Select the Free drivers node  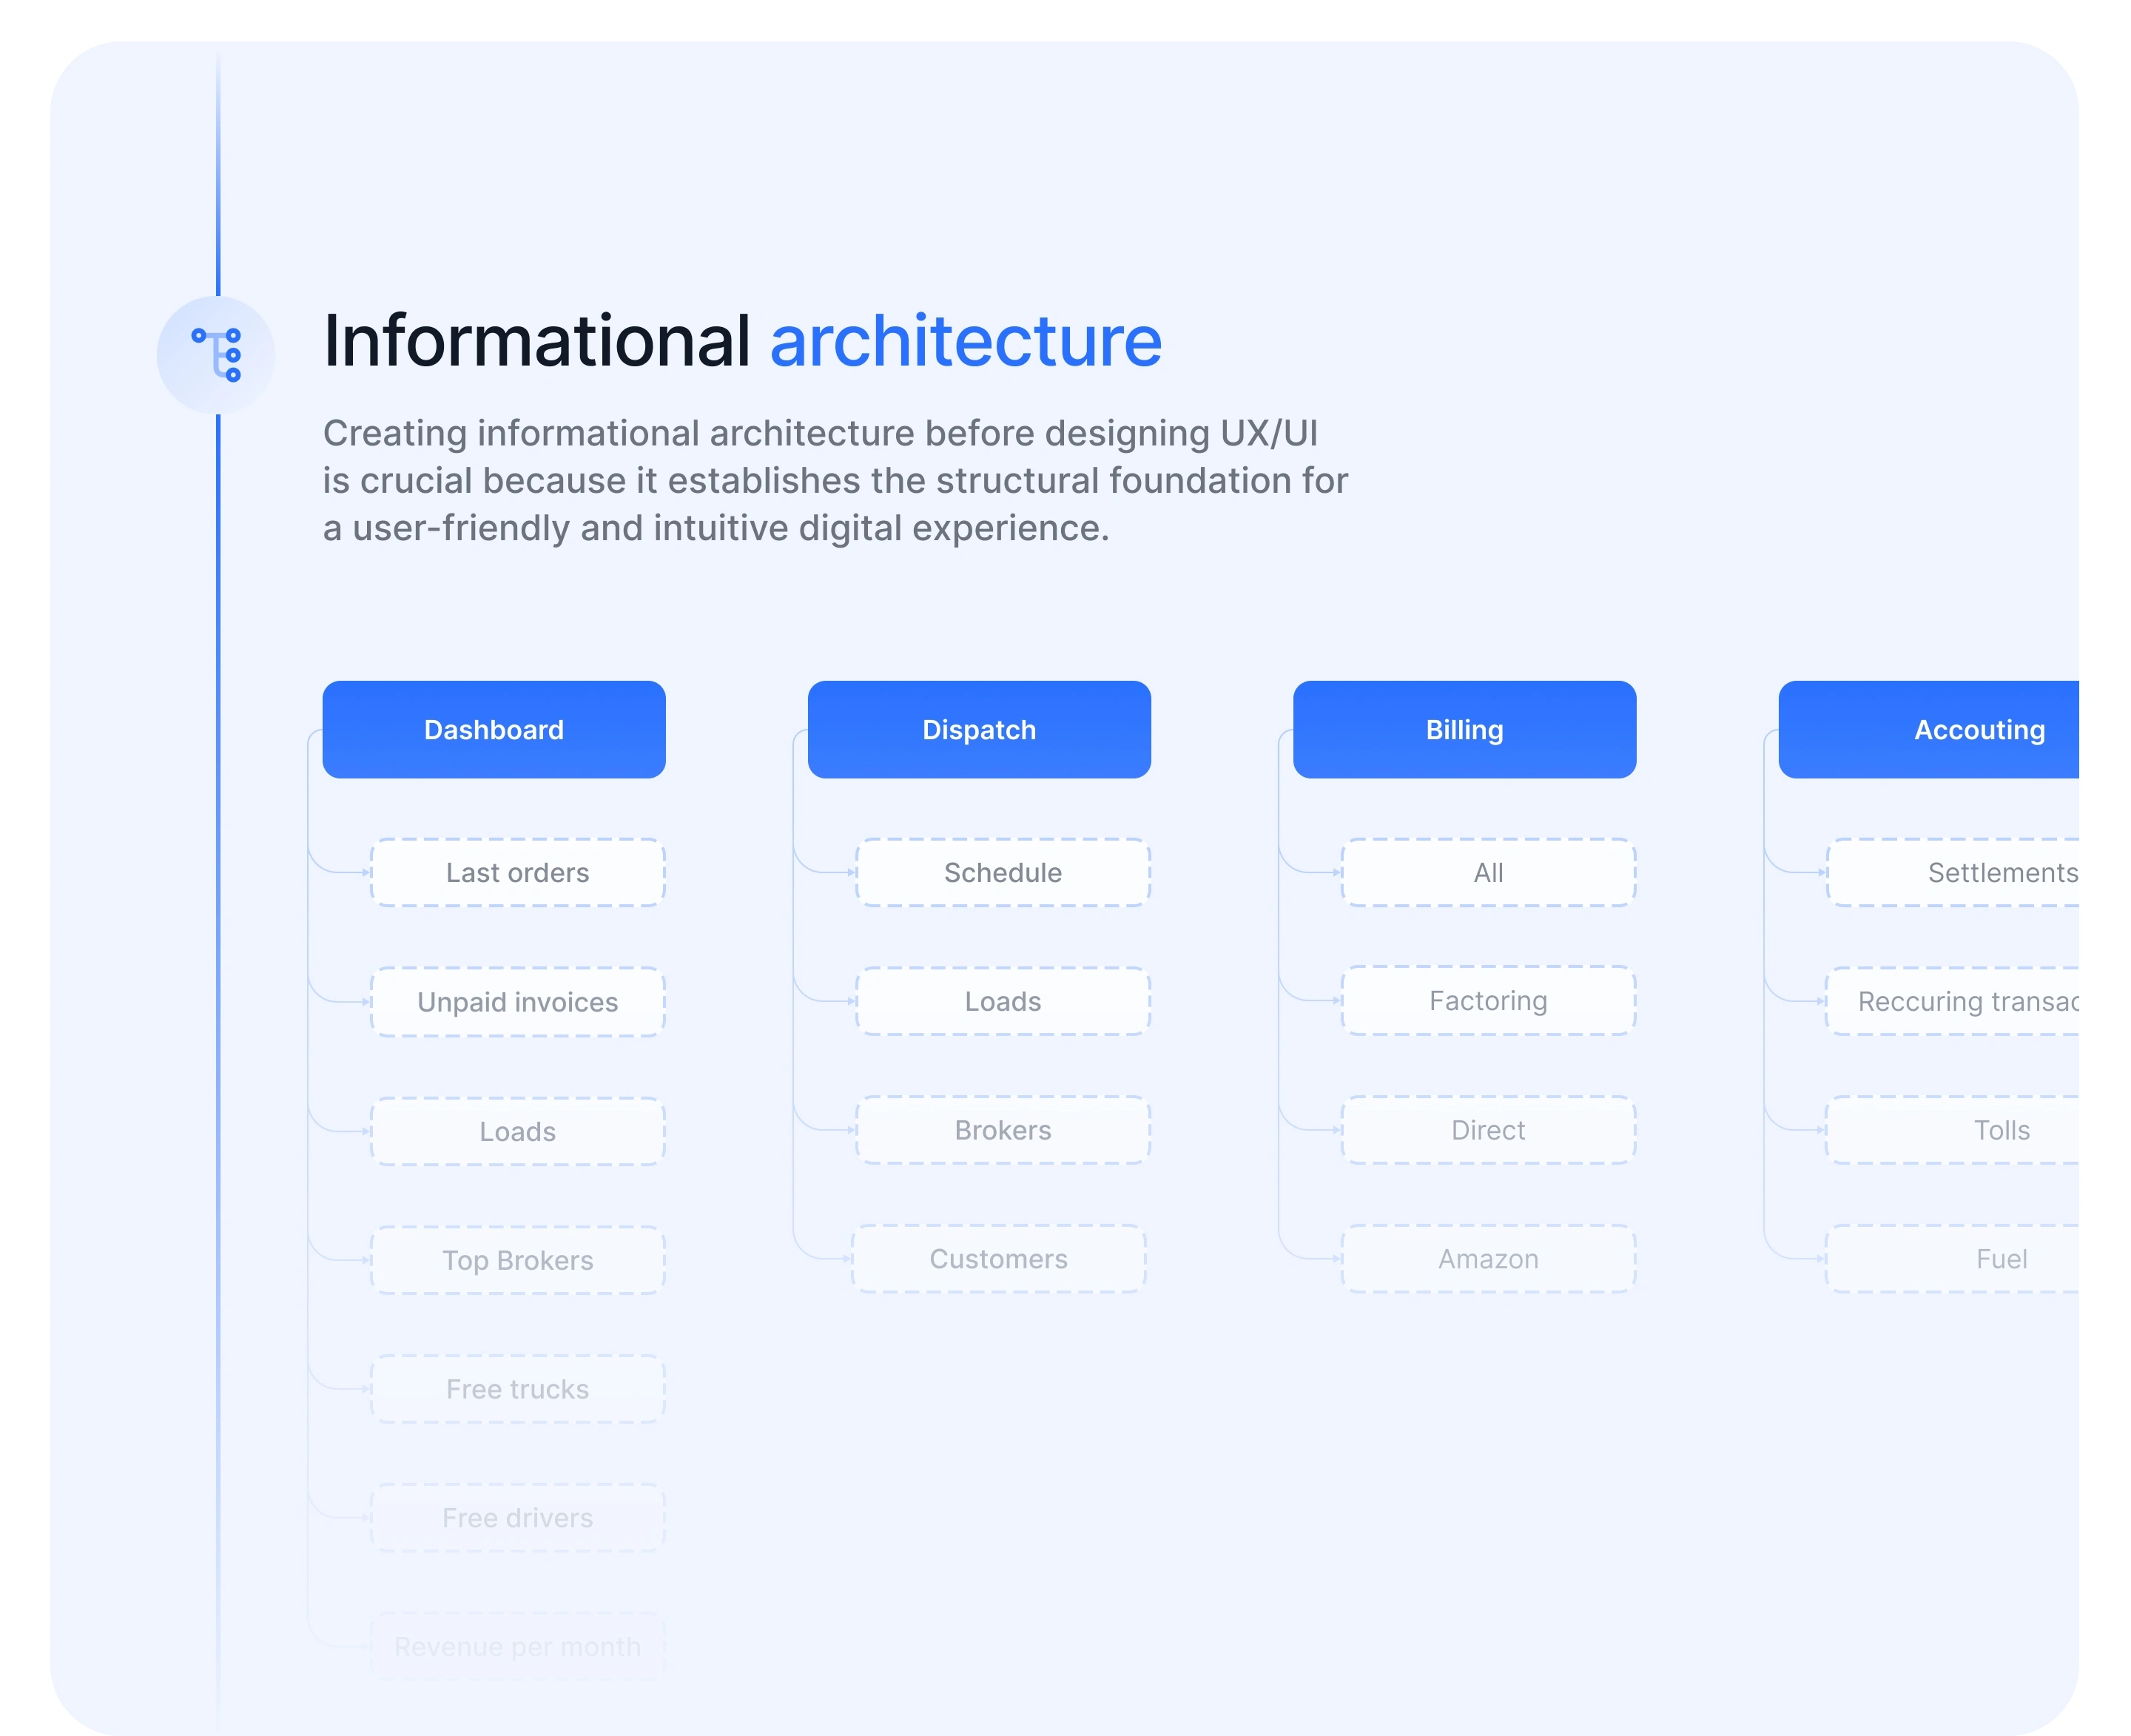point(517,1518)
